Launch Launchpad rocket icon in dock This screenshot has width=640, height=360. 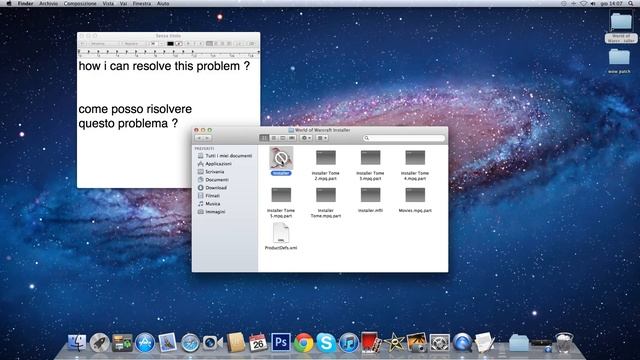coord(99,343)
